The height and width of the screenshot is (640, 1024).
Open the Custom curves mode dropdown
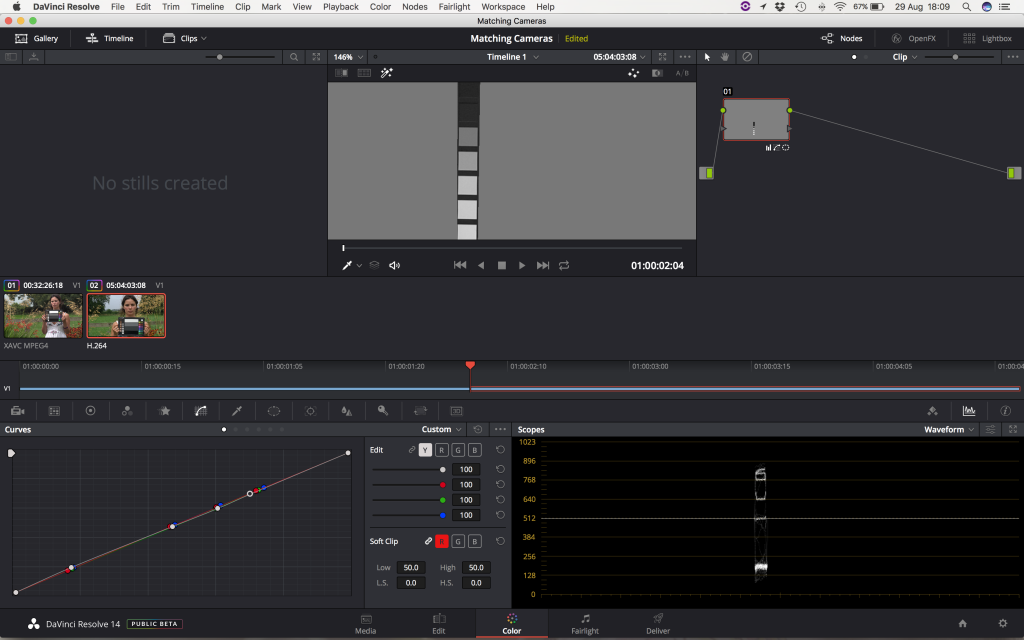coord(442,429)
